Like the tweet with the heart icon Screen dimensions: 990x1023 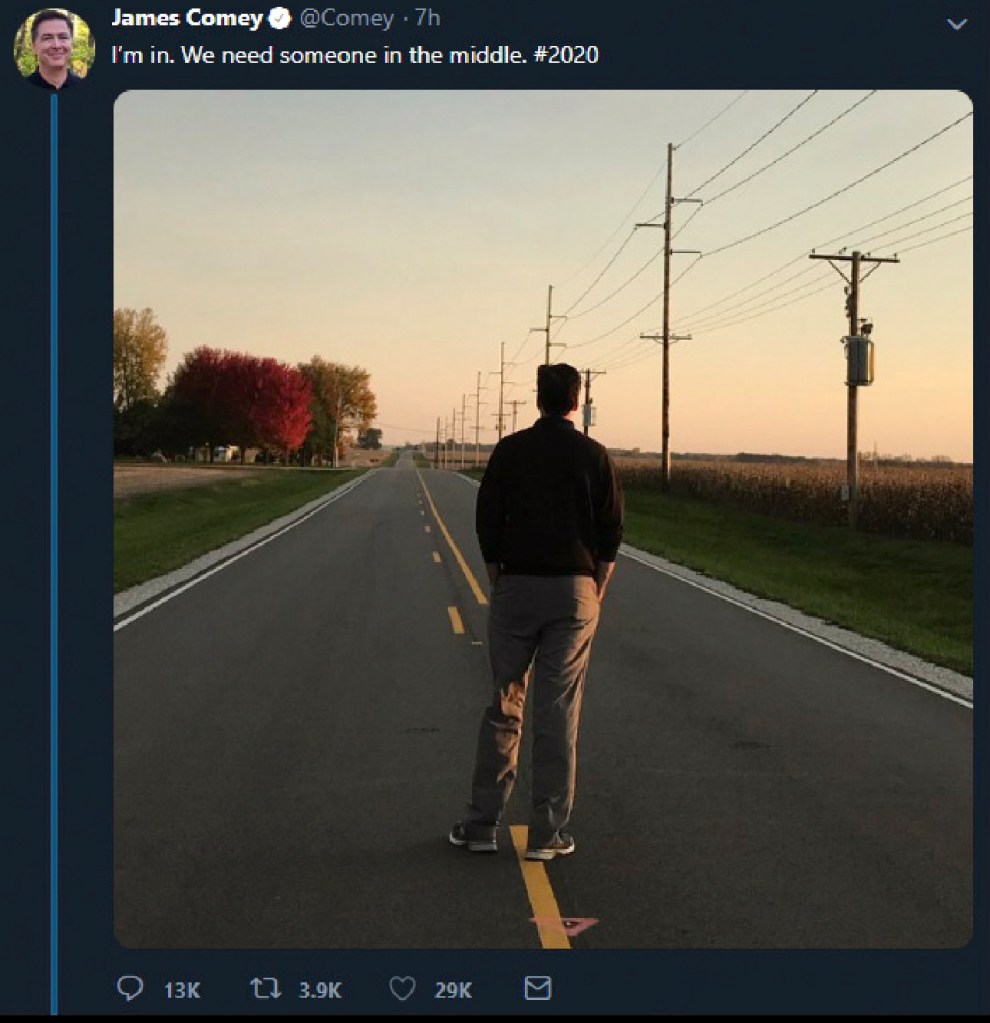402,988
